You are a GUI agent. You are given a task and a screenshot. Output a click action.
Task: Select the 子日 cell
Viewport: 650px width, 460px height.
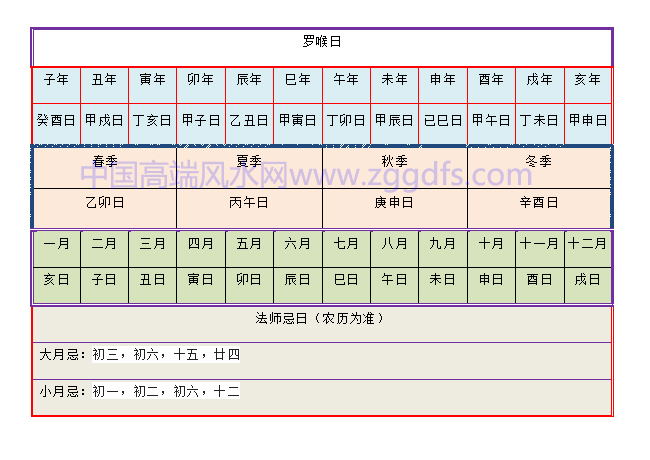tap(104, 285)
